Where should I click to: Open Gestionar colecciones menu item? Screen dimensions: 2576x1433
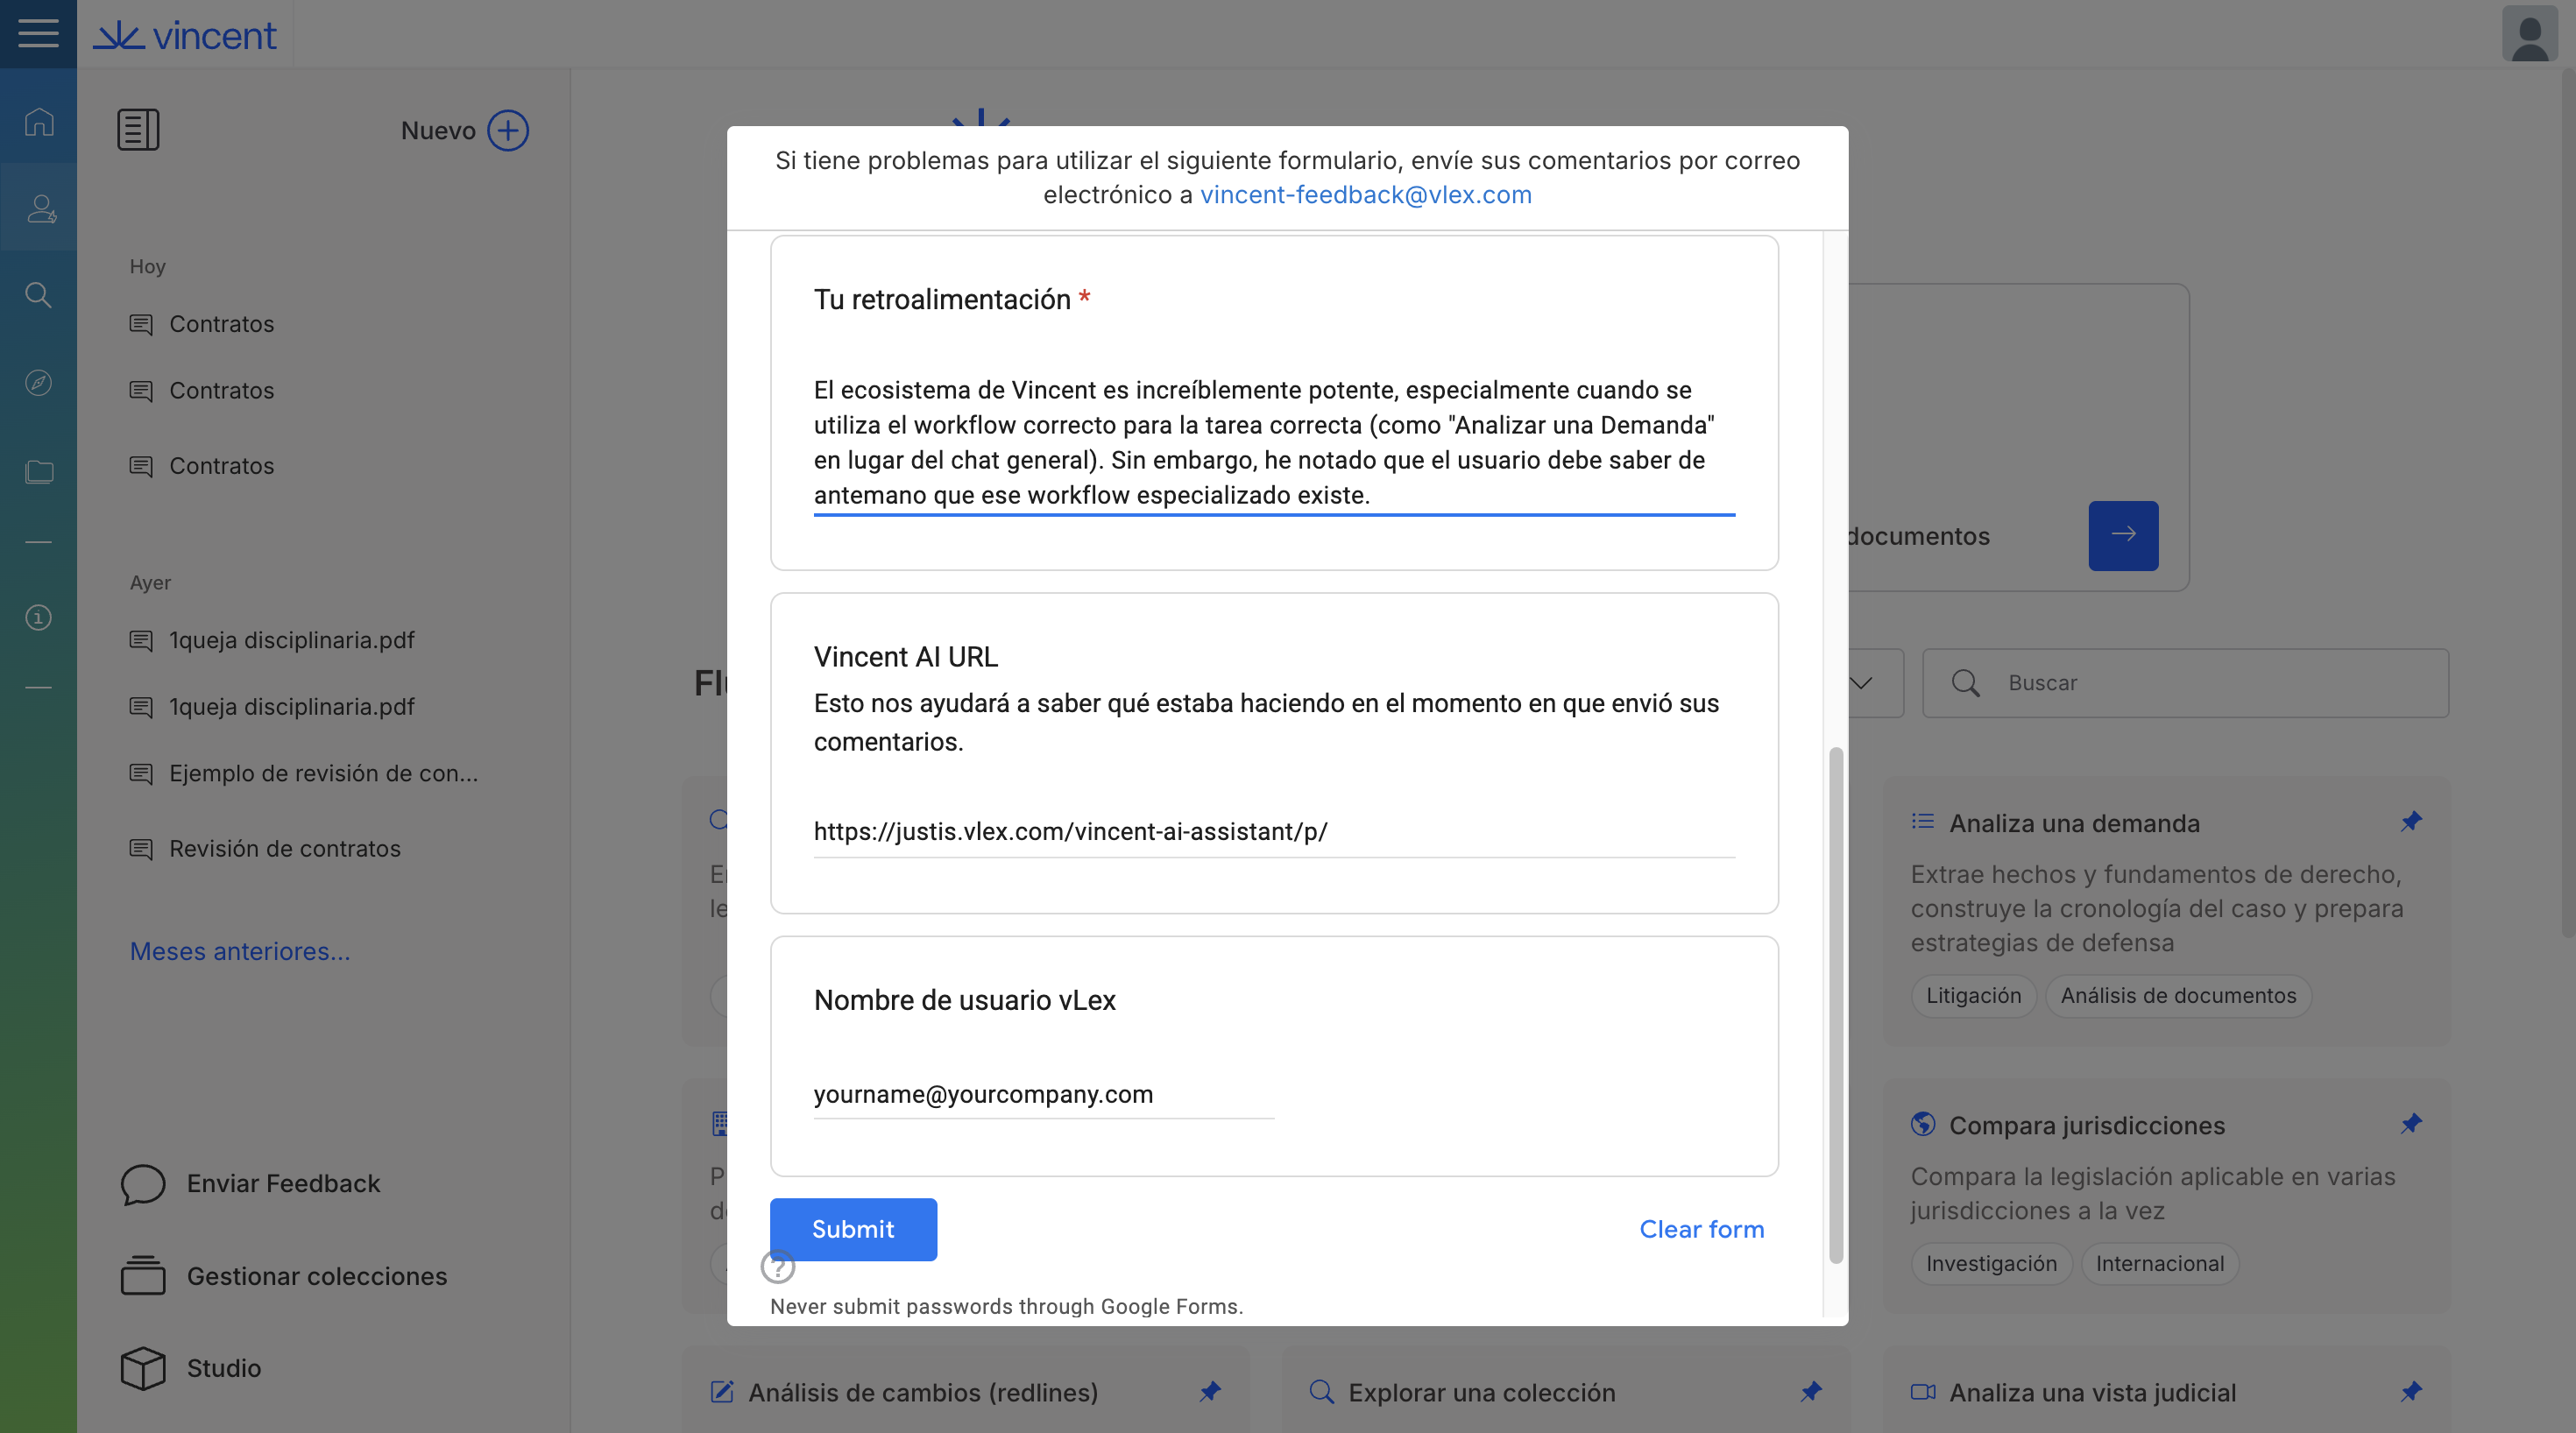click(x=315, y=1276)
